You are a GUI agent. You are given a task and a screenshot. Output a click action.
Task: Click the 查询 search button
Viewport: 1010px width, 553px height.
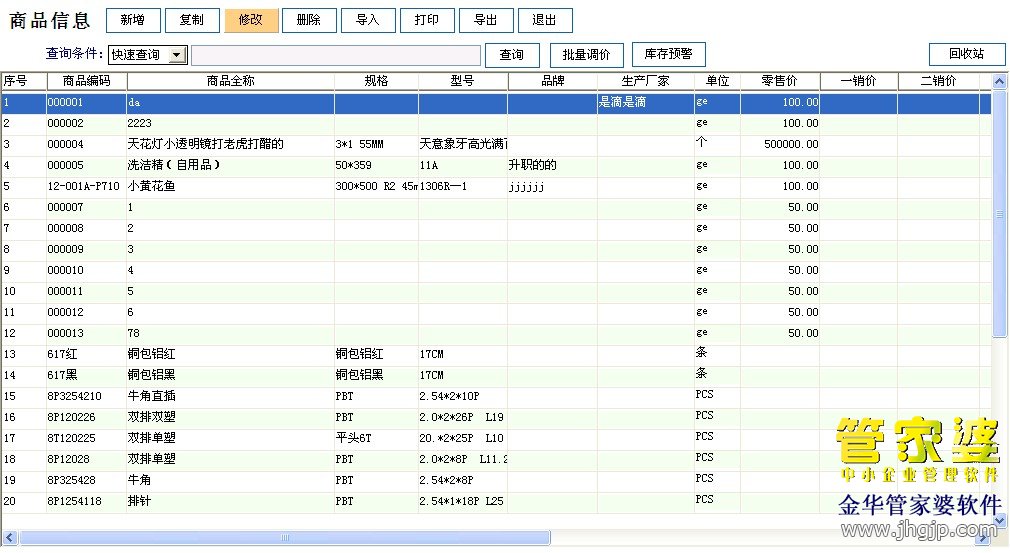[512, 55]
